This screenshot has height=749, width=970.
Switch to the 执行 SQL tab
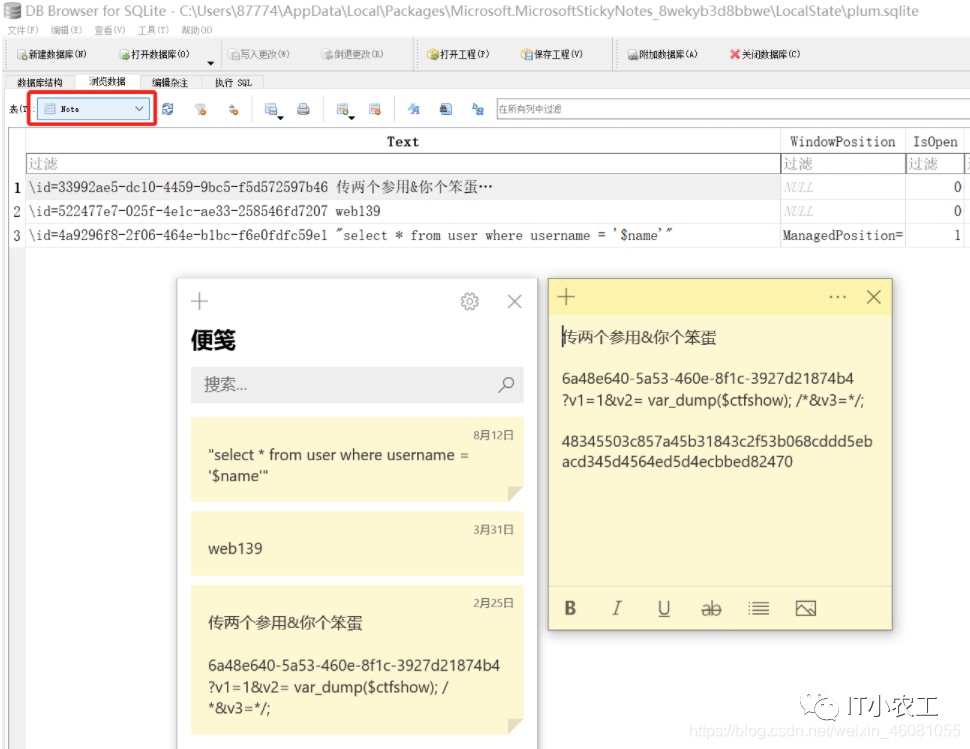233,82
